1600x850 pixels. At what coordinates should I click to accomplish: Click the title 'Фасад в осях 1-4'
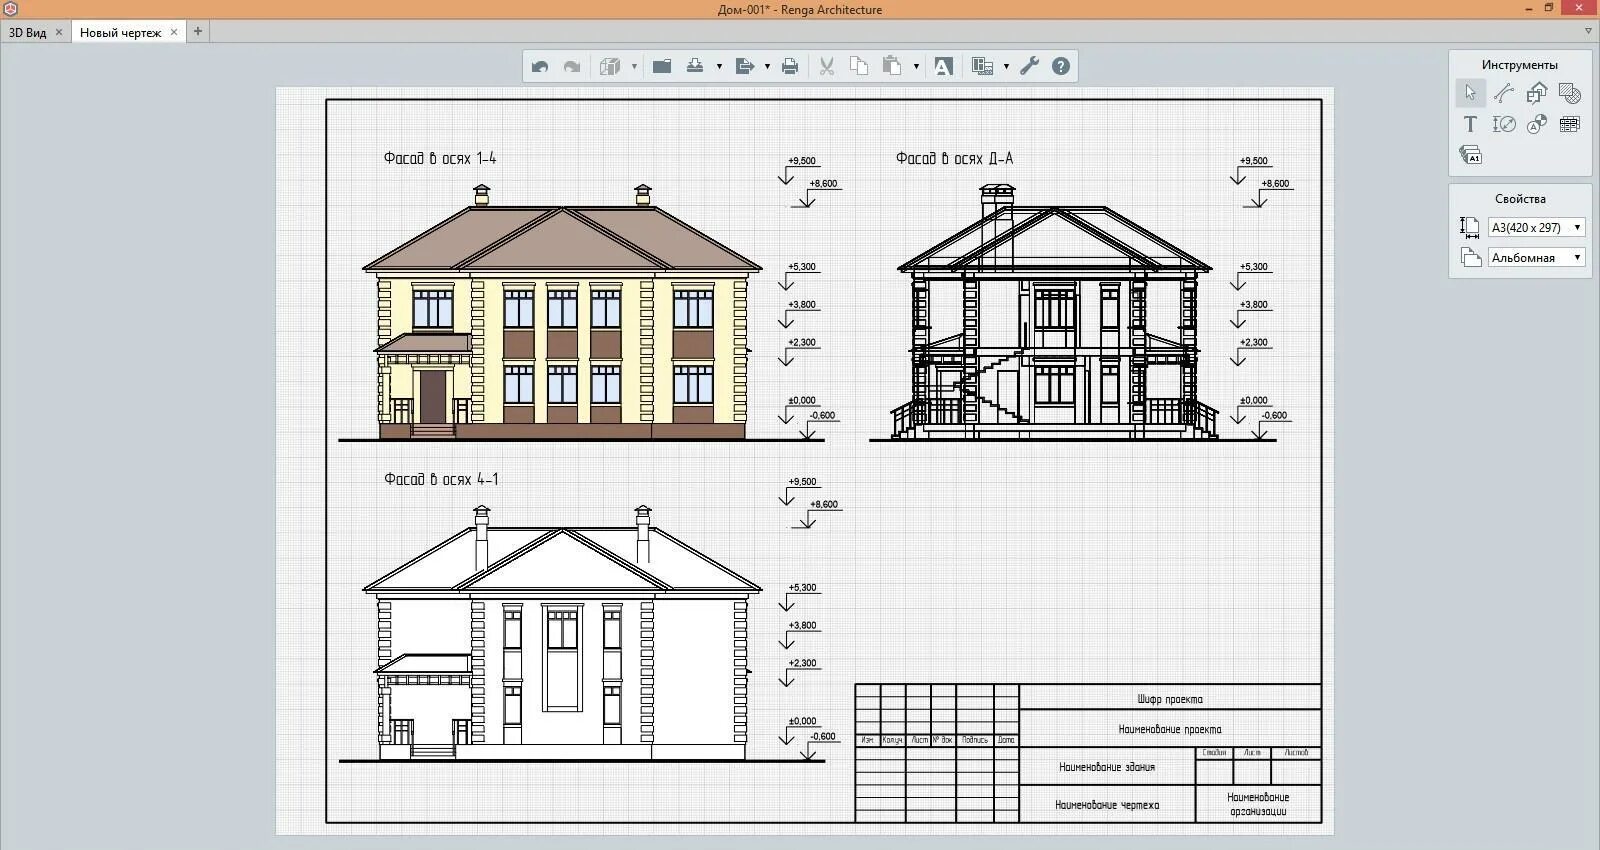[440, 158]
